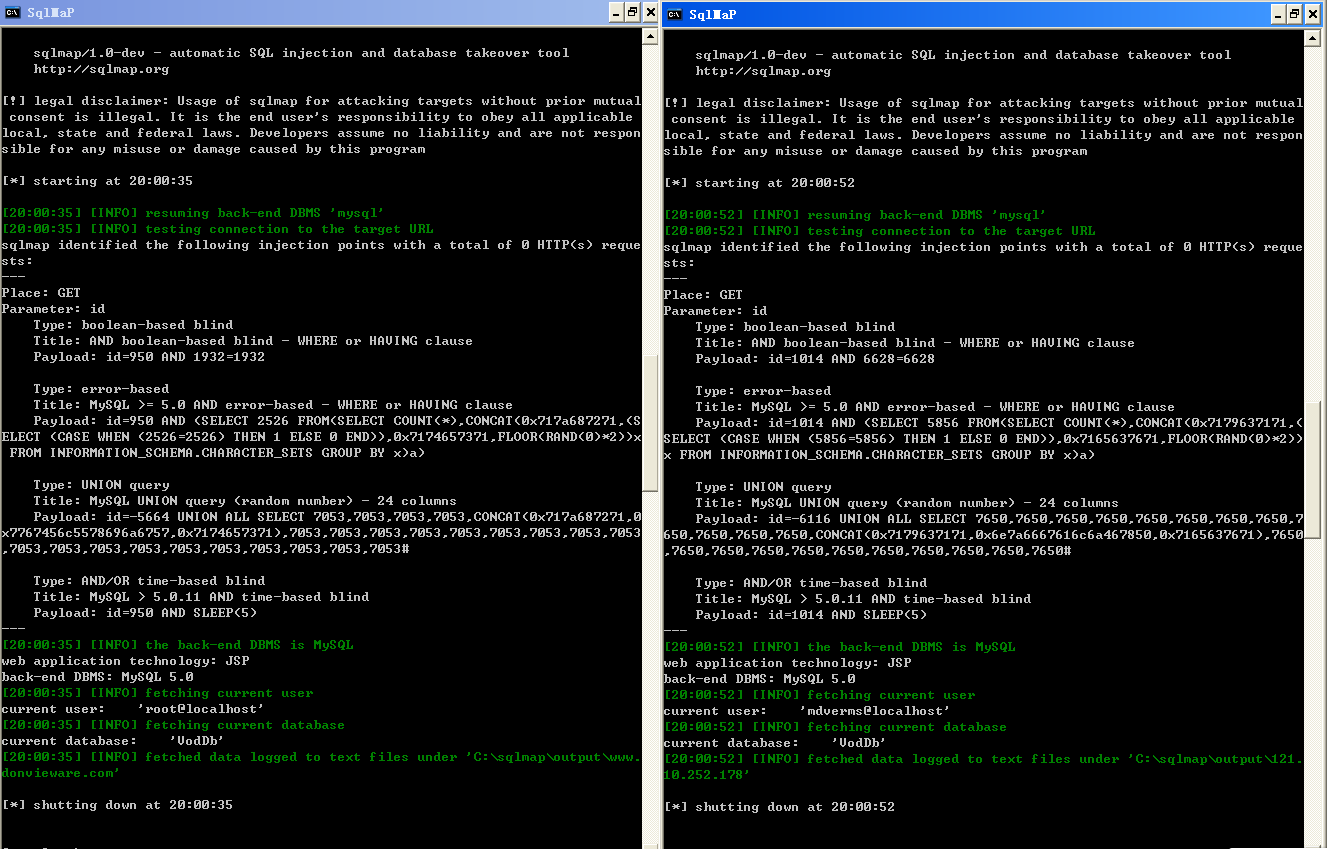The width and height of the screenshot is (1327, 849).
Task: Click the right window's SqlMaP title text
Action: coord(713,14)
